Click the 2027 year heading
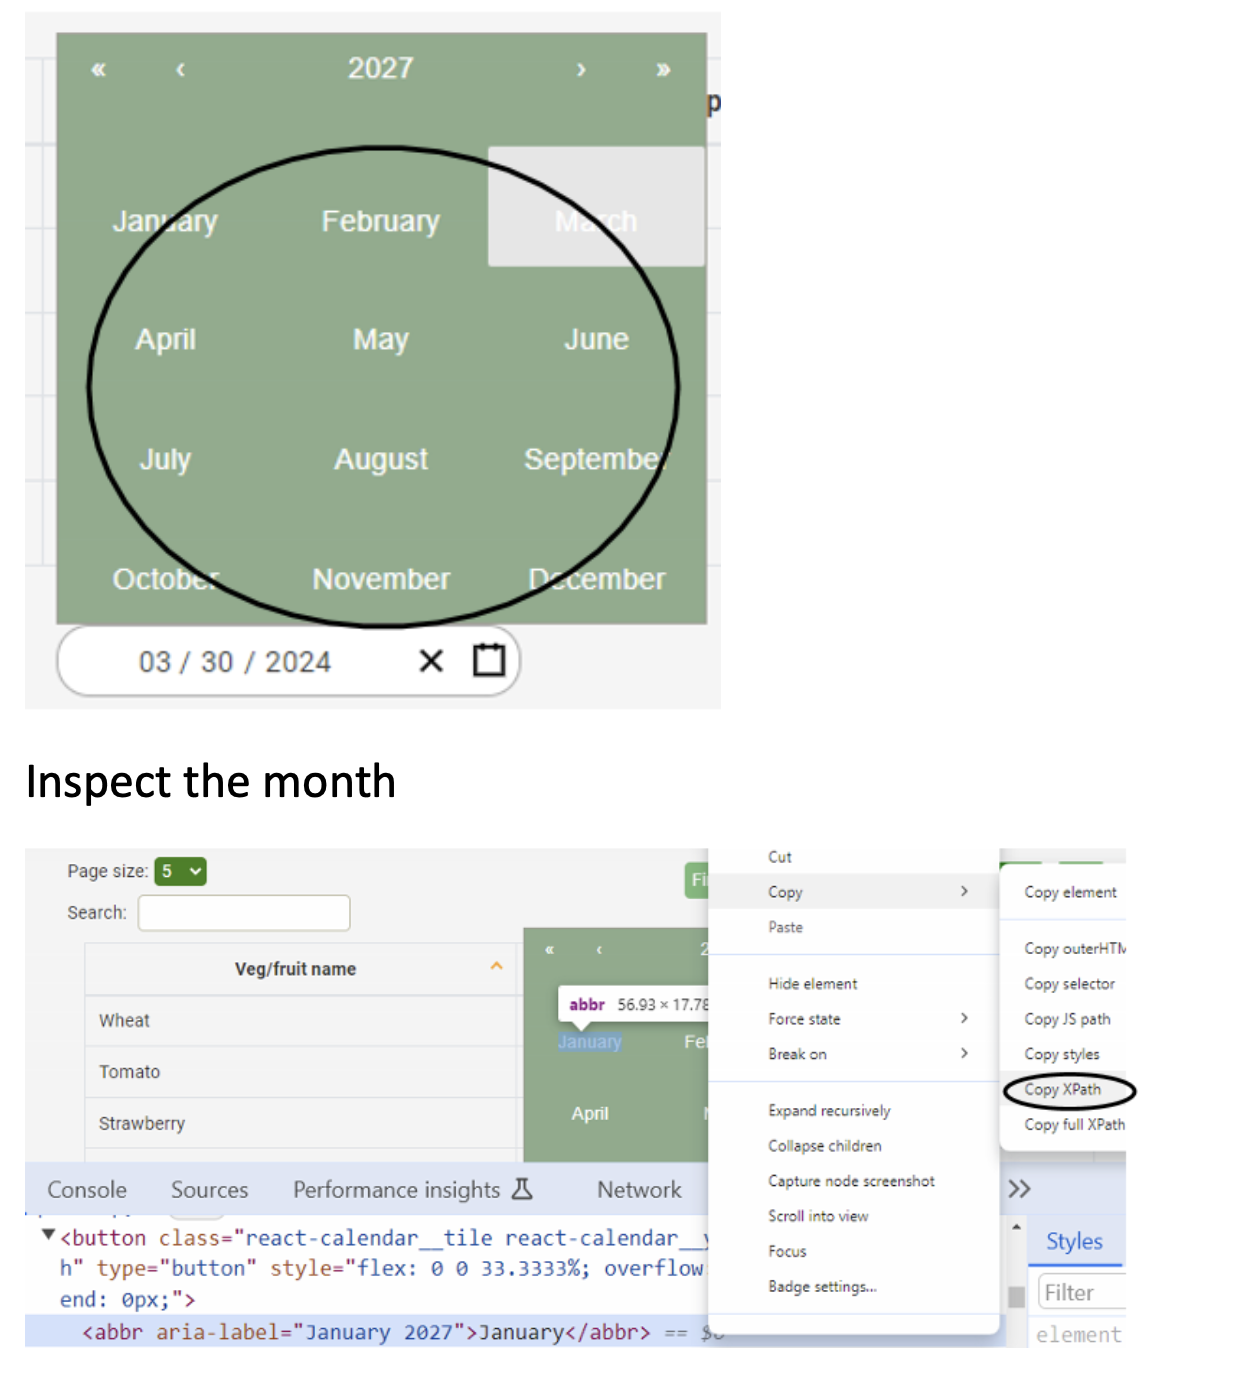Viewport: 1234px width, 1376px height. (380, 68)
